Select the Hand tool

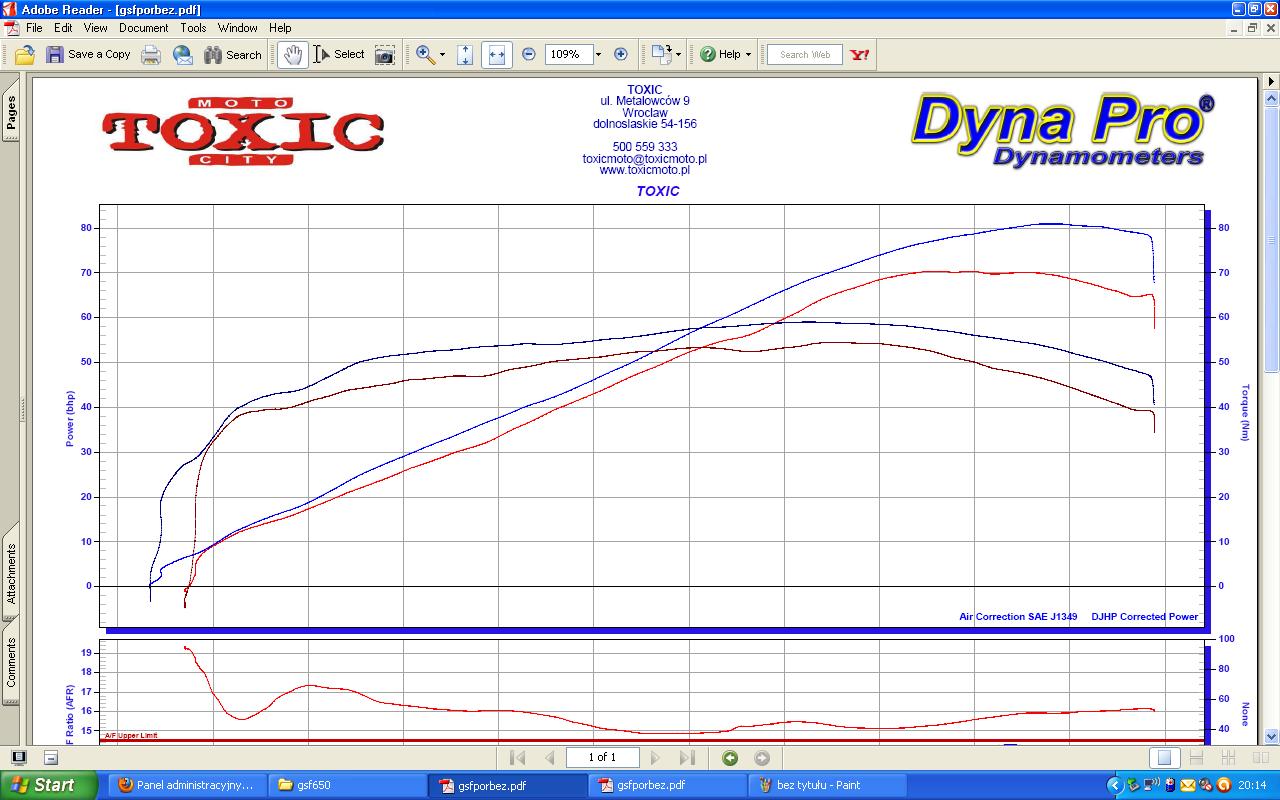click(292, 55)
